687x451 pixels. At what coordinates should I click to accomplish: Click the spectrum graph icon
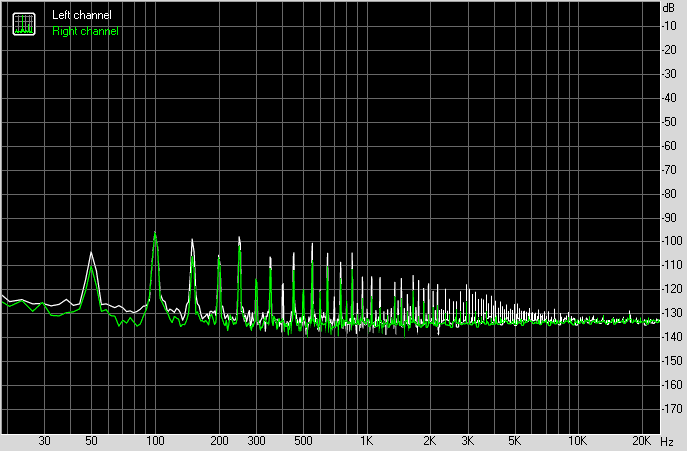point(24,24)
